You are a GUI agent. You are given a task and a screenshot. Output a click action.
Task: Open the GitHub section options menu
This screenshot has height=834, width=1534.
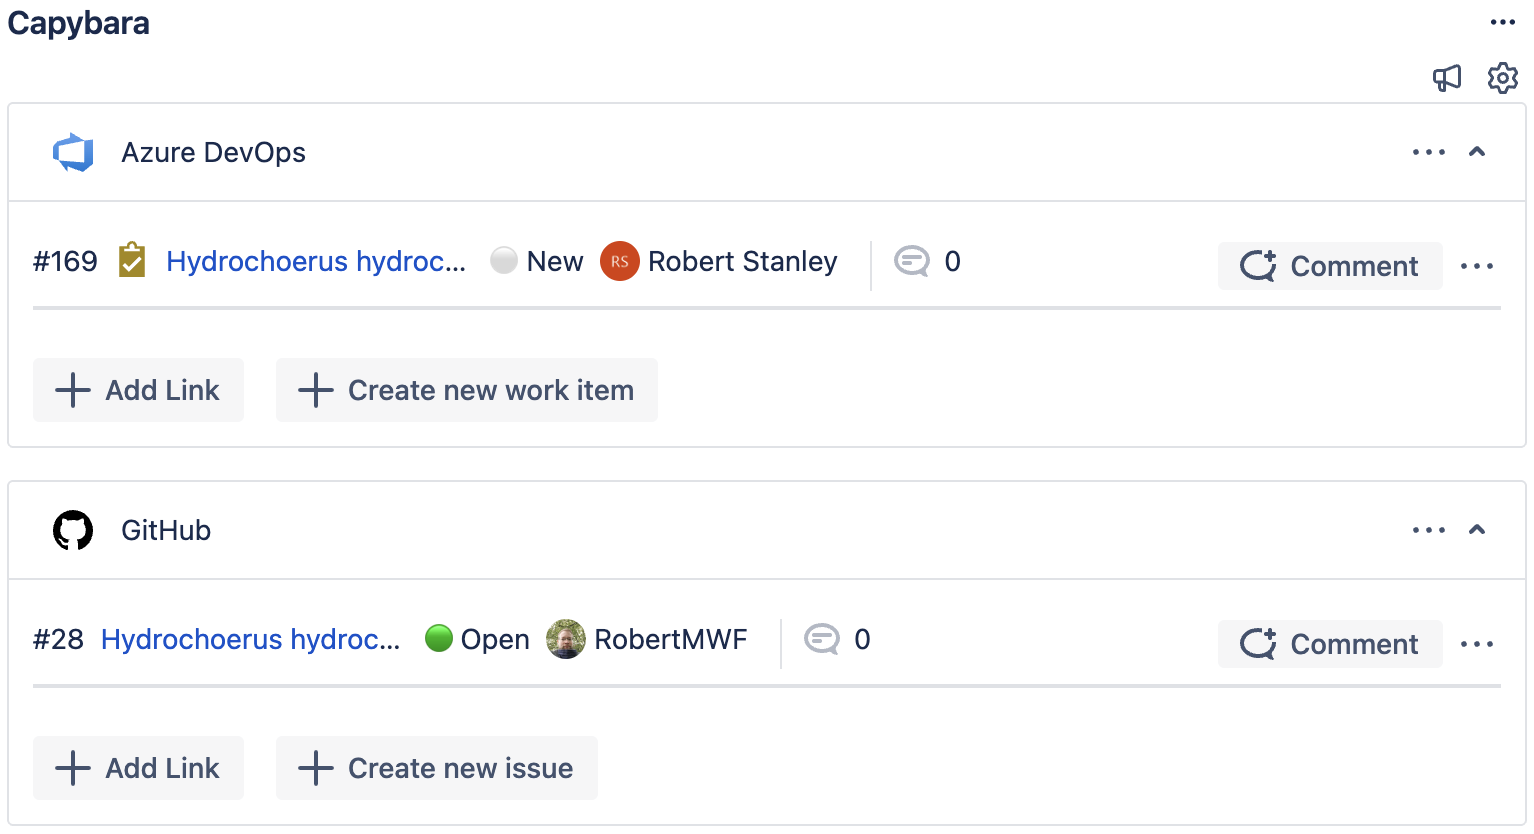tap(1428, 530)
